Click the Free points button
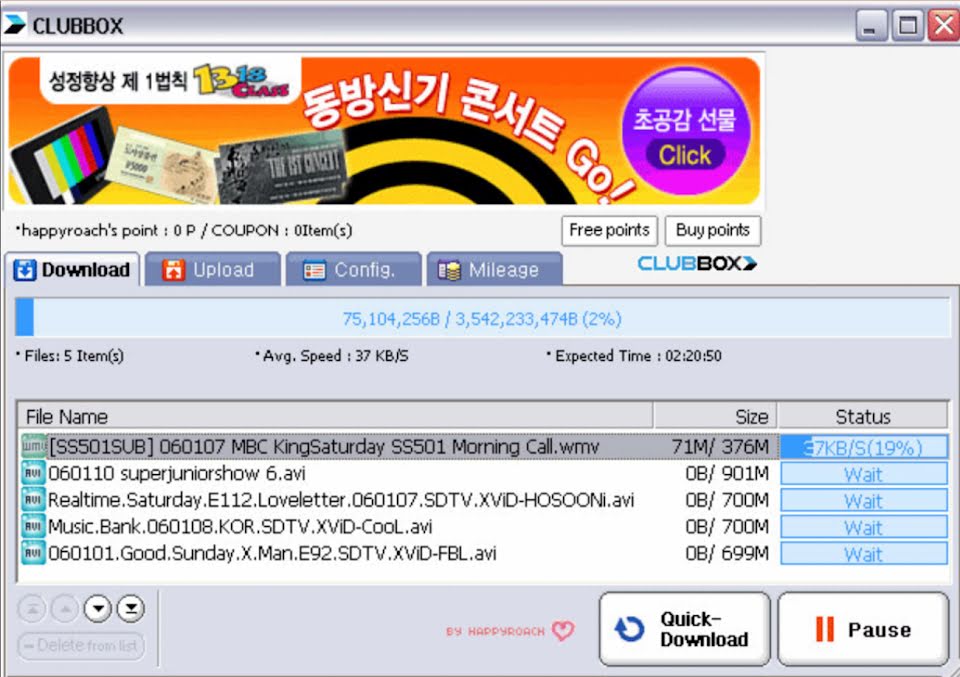This screenshot has height=677, width=960. 609,230
